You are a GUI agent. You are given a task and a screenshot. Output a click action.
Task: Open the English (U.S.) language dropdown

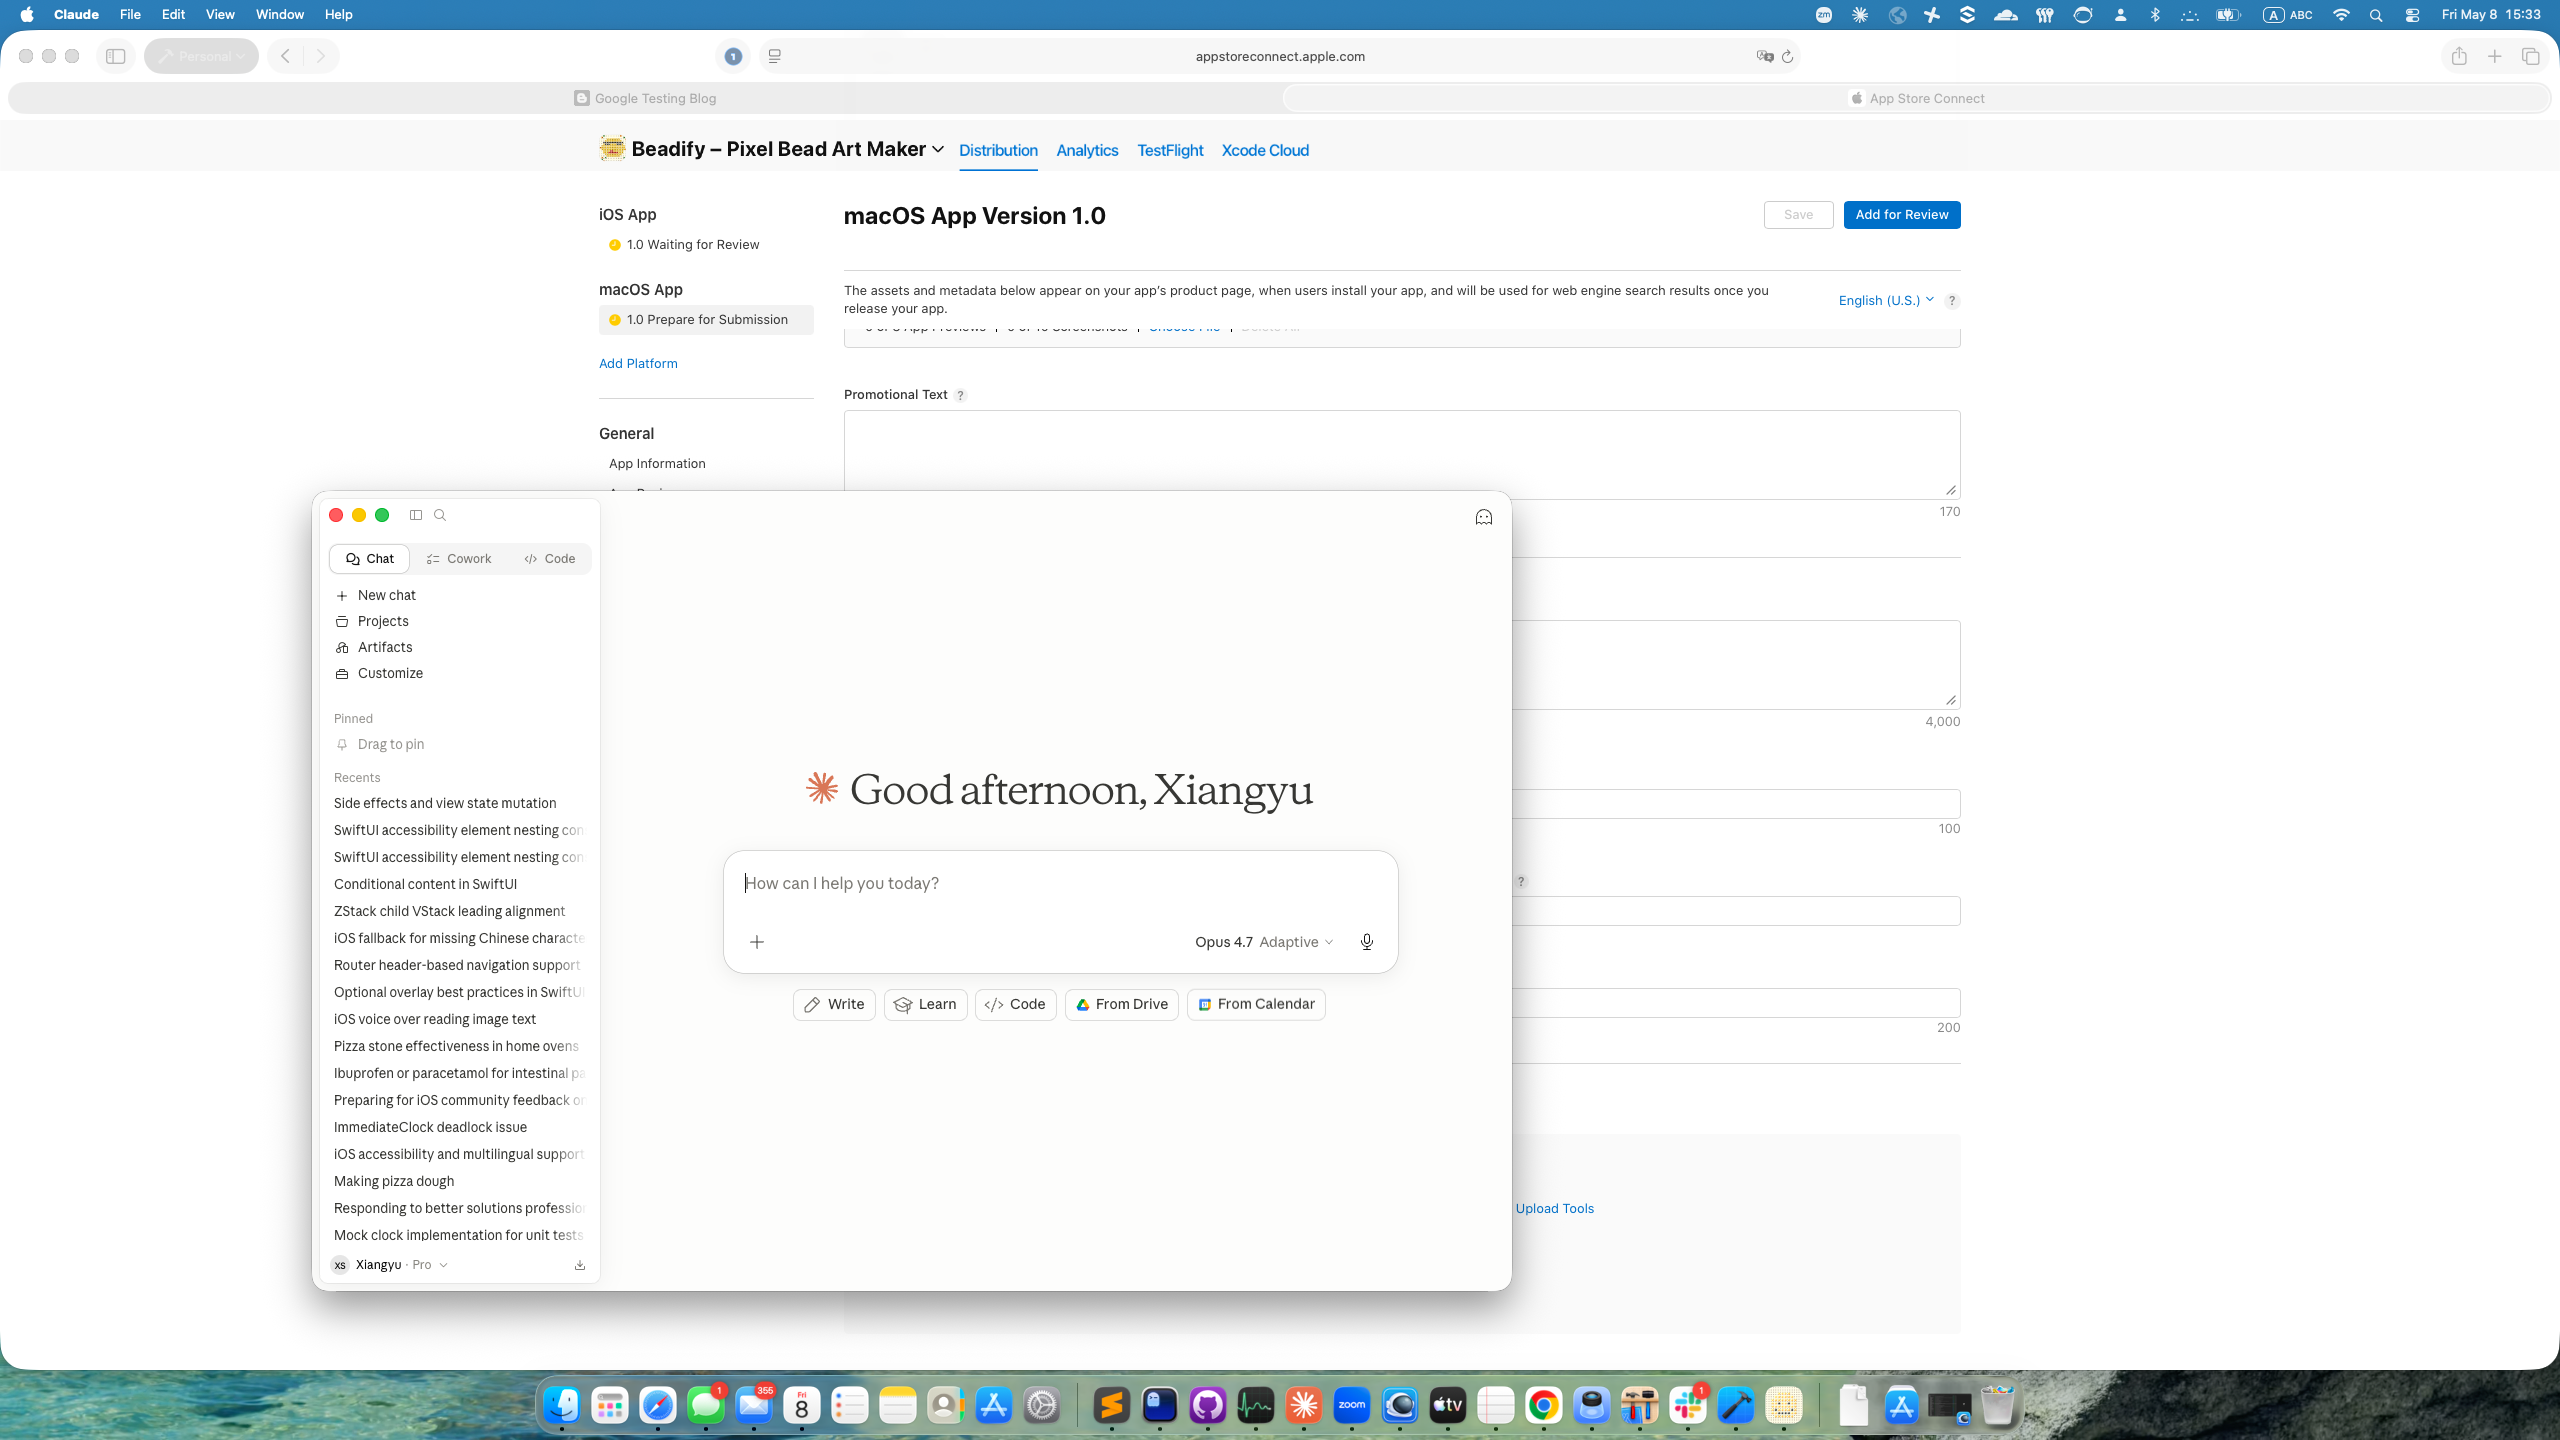(x=1886, y=300)
